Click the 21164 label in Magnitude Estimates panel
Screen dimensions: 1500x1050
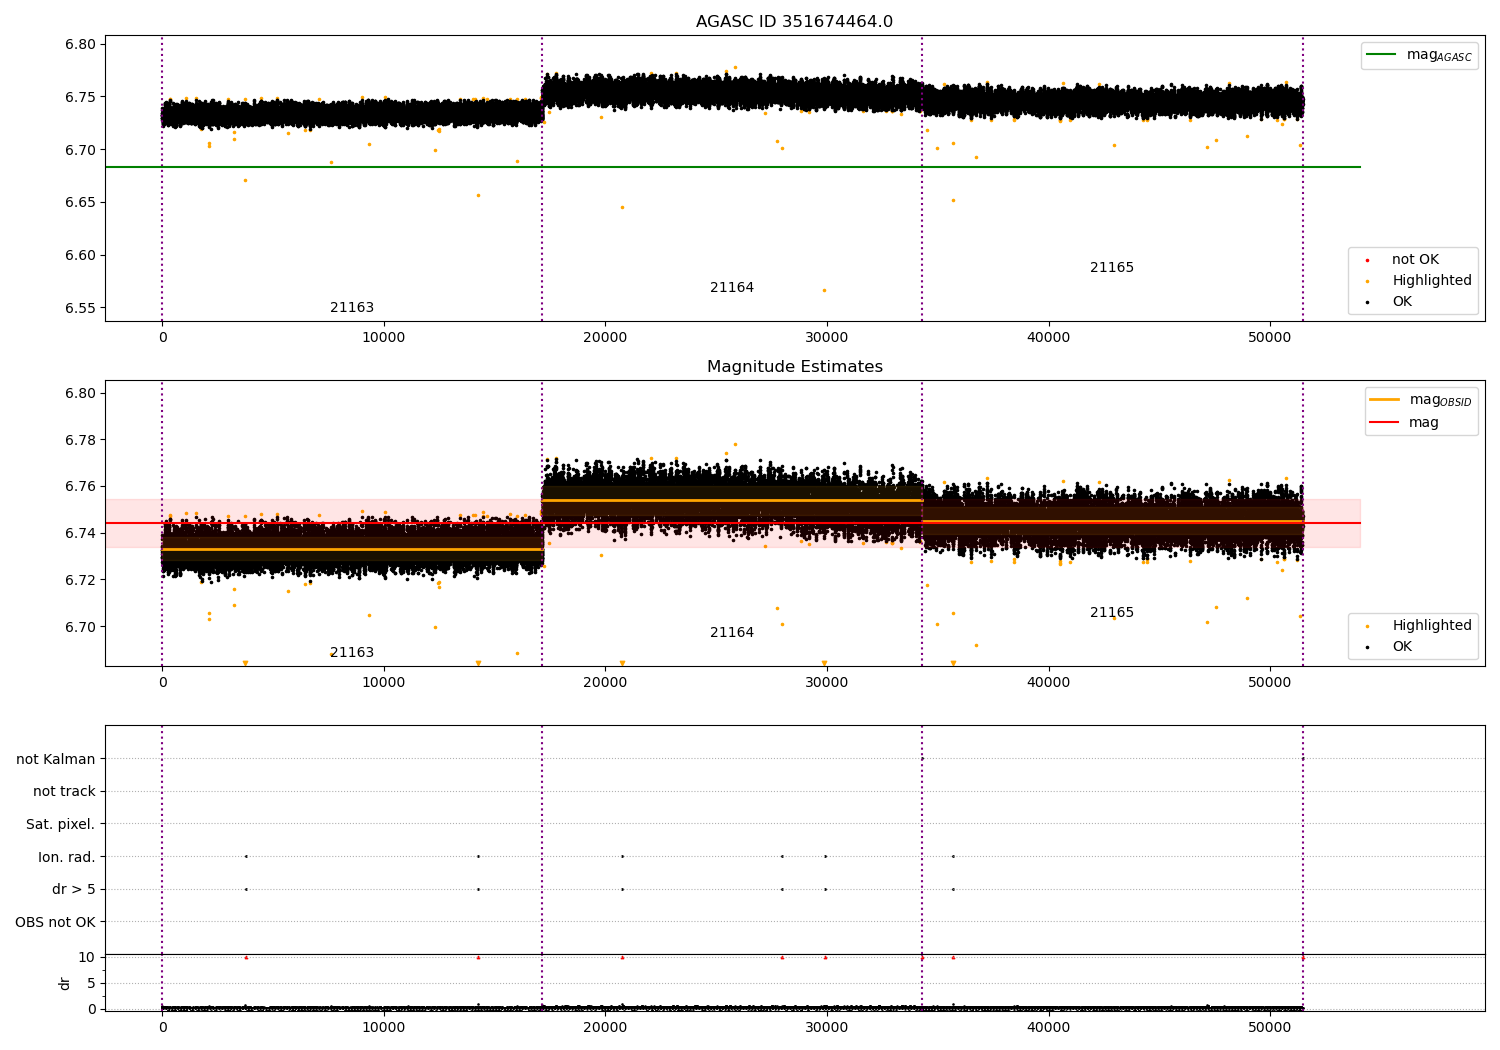point(732,633)
